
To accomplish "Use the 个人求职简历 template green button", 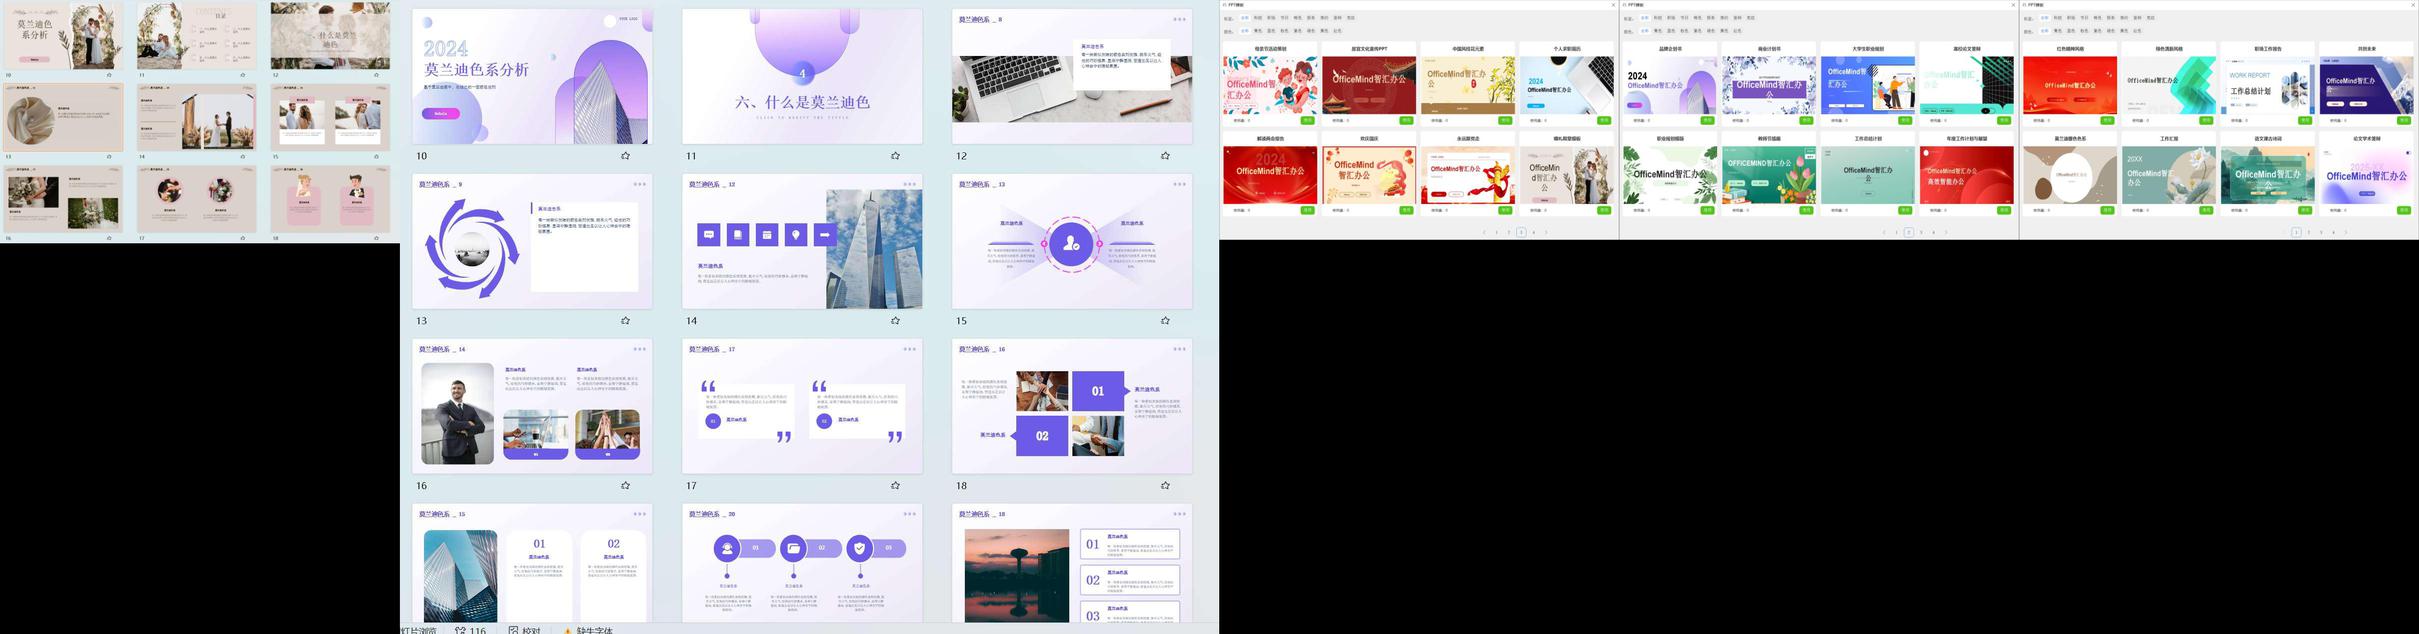I will coord(1604,120).
